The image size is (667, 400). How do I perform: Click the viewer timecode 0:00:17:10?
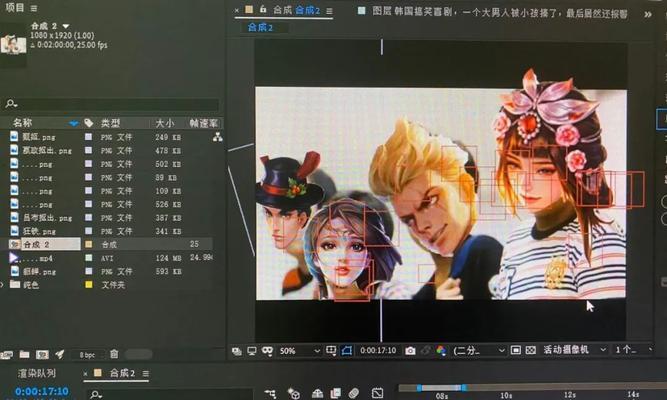click(x=378, y=350)
